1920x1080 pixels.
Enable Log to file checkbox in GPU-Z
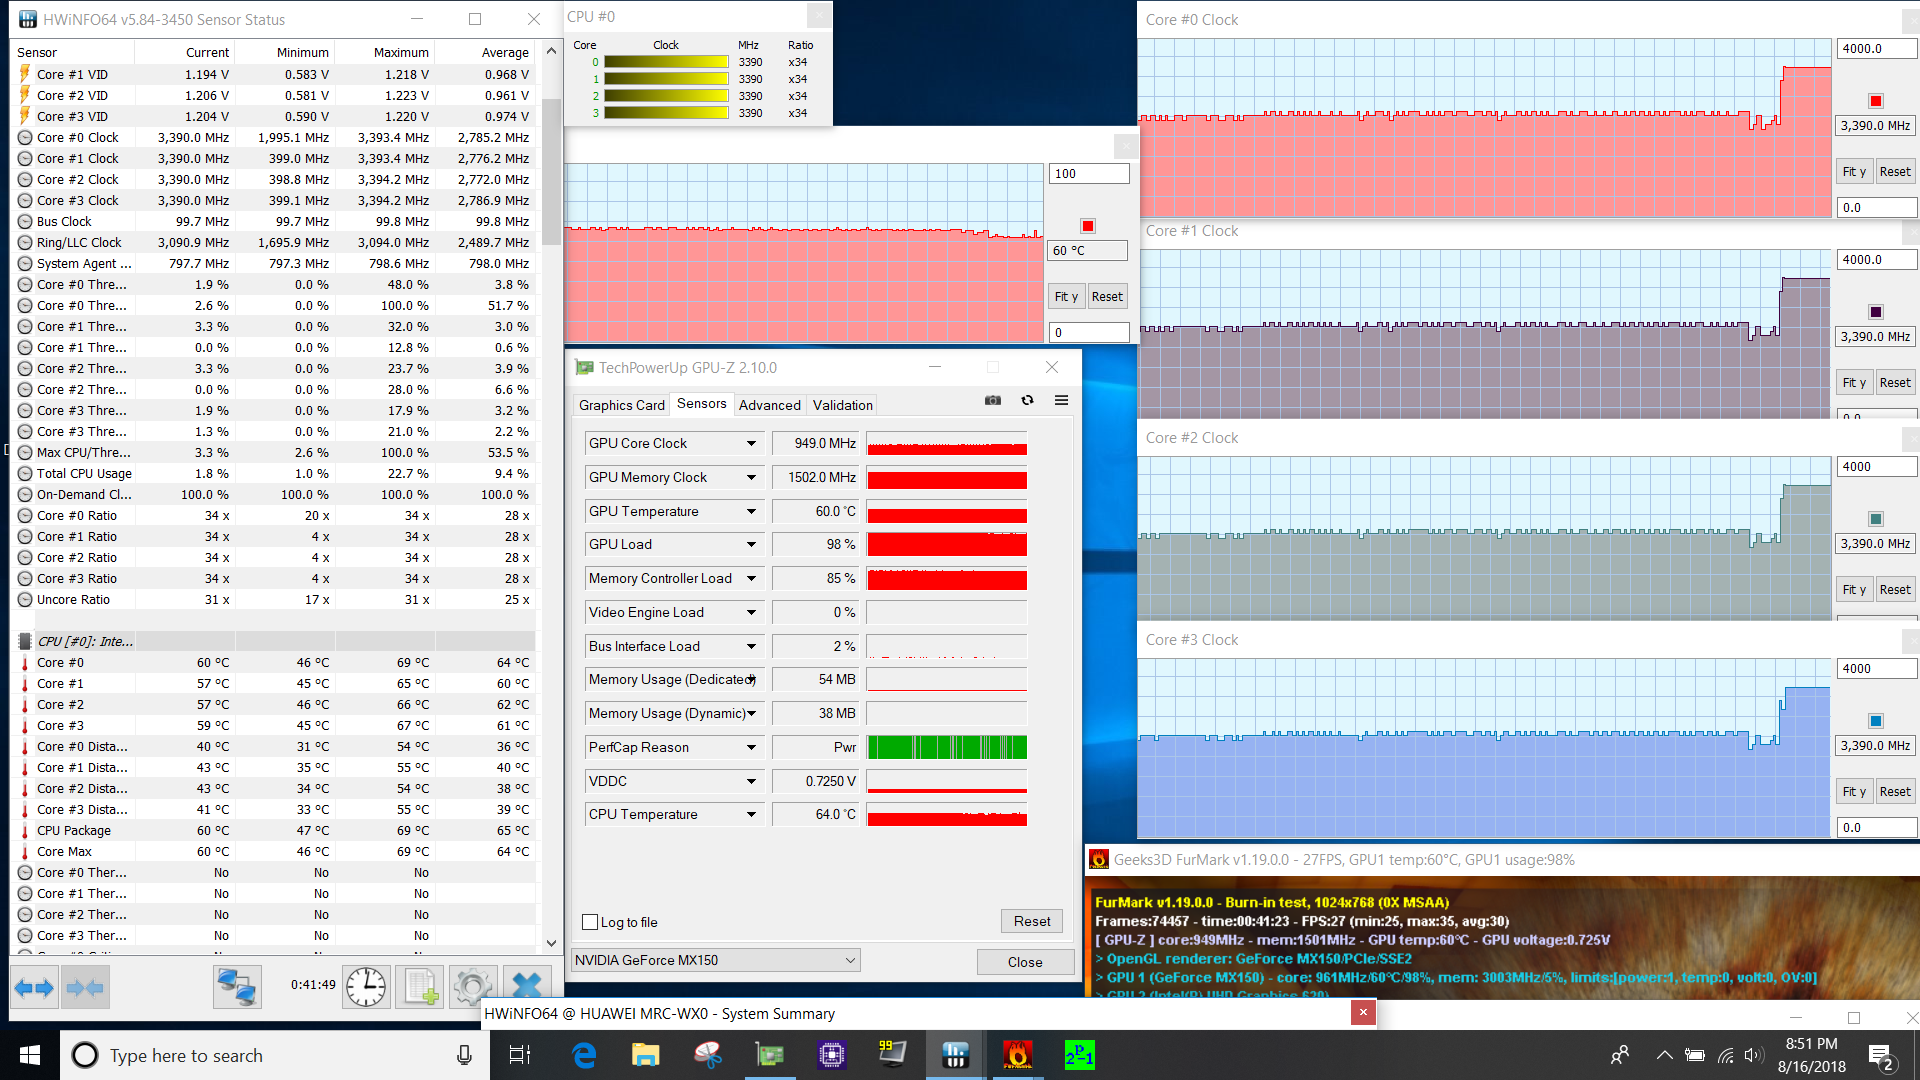[x=590, y=922]
